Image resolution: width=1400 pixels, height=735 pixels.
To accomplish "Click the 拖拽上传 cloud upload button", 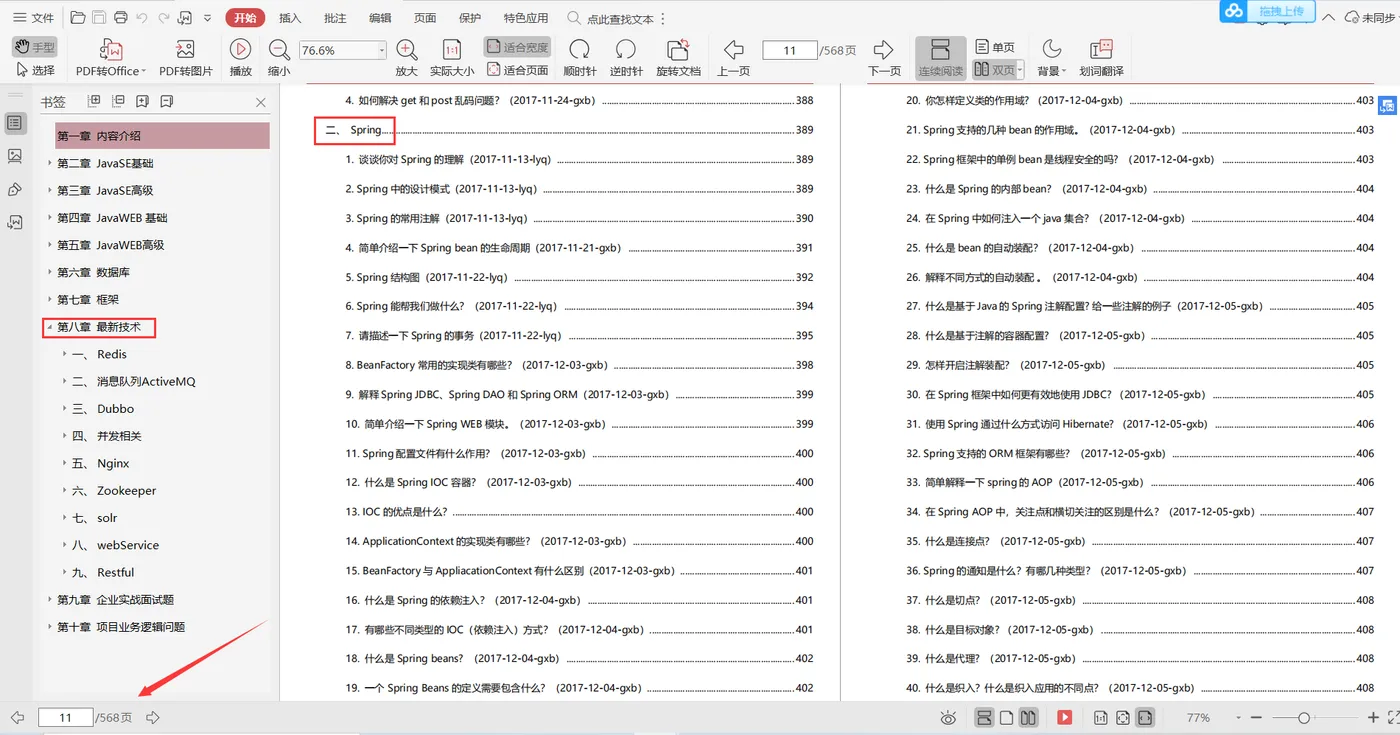I will point(1266,11).
